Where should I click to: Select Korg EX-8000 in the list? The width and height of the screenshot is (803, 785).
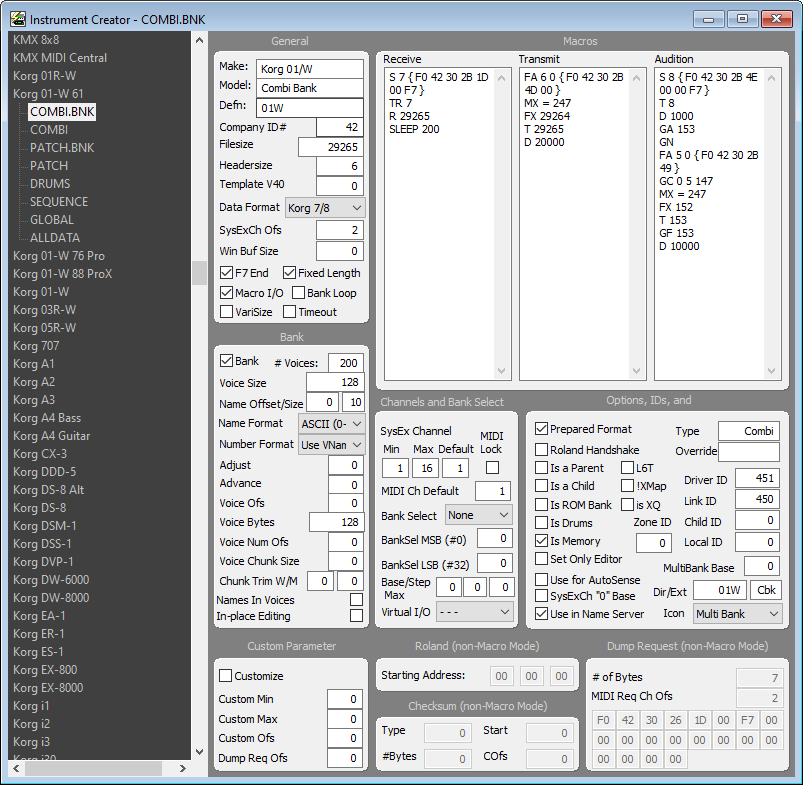(x=48, y=688)
